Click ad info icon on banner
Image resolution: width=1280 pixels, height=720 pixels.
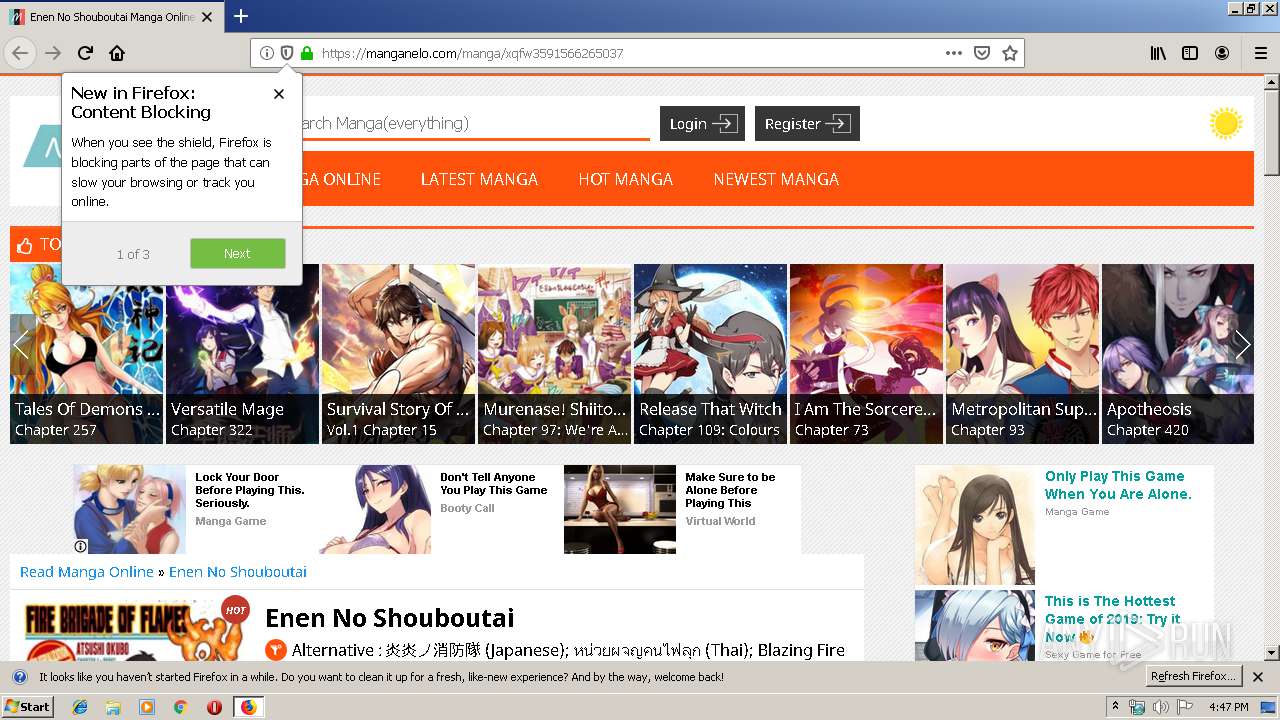[81, 547]
